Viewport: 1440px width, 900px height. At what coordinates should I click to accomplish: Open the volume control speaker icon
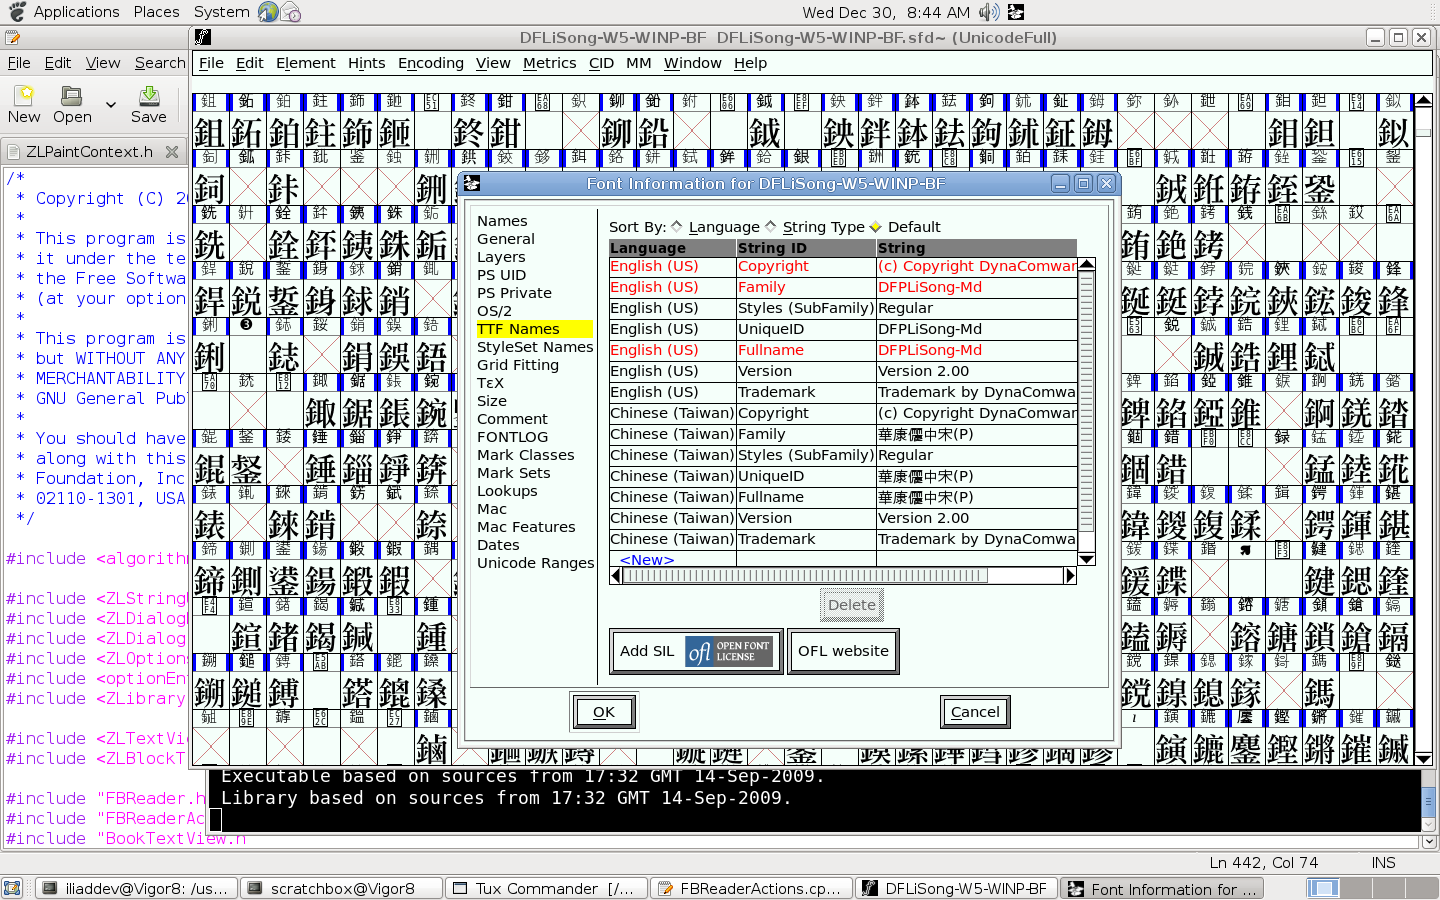(x=989, y=12)
